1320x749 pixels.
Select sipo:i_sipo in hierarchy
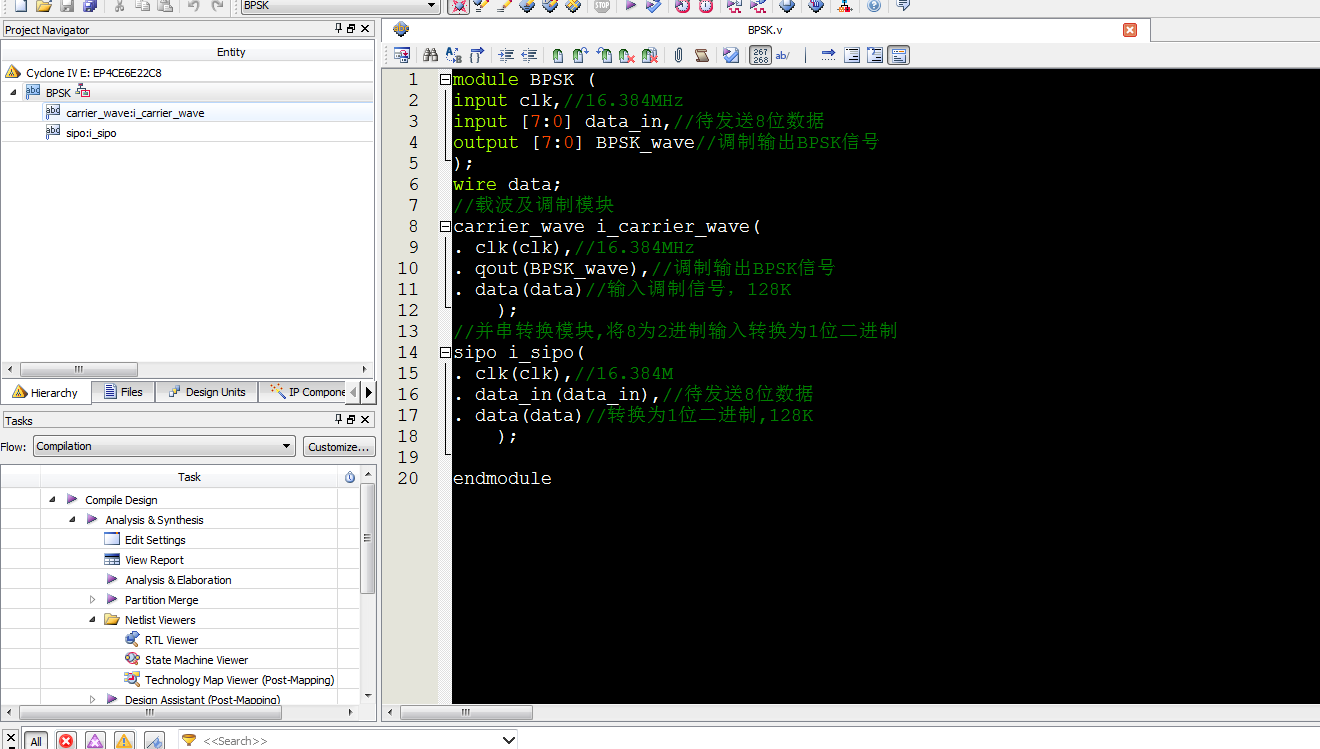(x=91, y=133)
